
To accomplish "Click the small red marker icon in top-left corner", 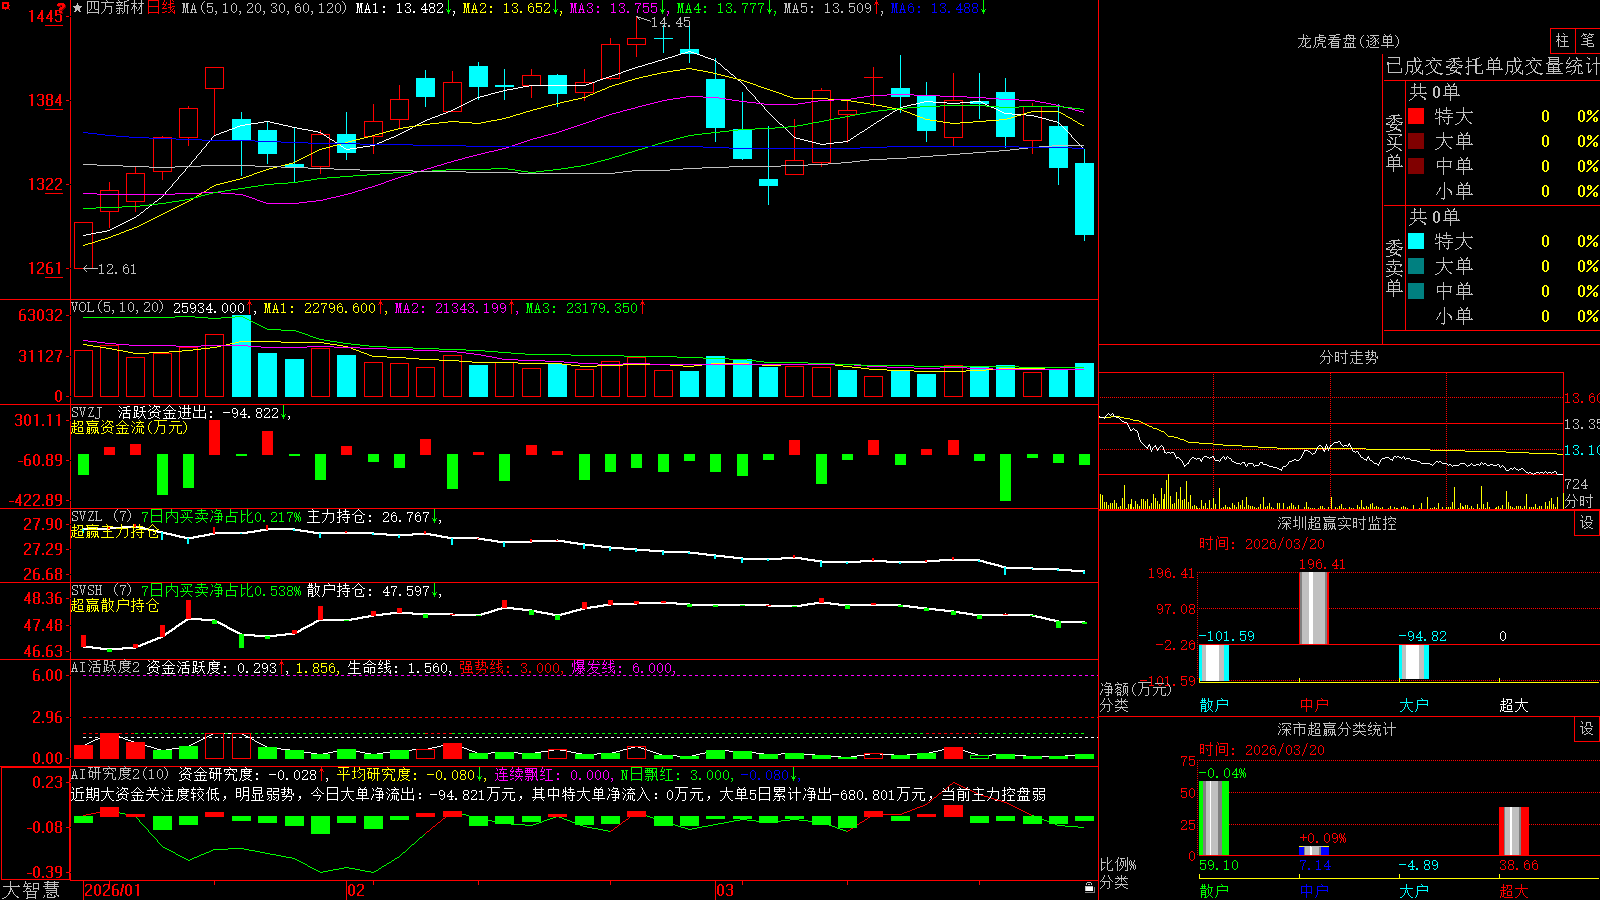I will tap(5, 6).
